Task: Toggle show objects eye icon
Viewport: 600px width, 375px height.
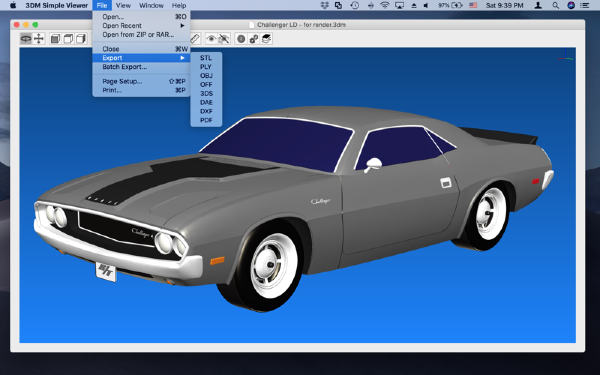Action: click(211, 39)
